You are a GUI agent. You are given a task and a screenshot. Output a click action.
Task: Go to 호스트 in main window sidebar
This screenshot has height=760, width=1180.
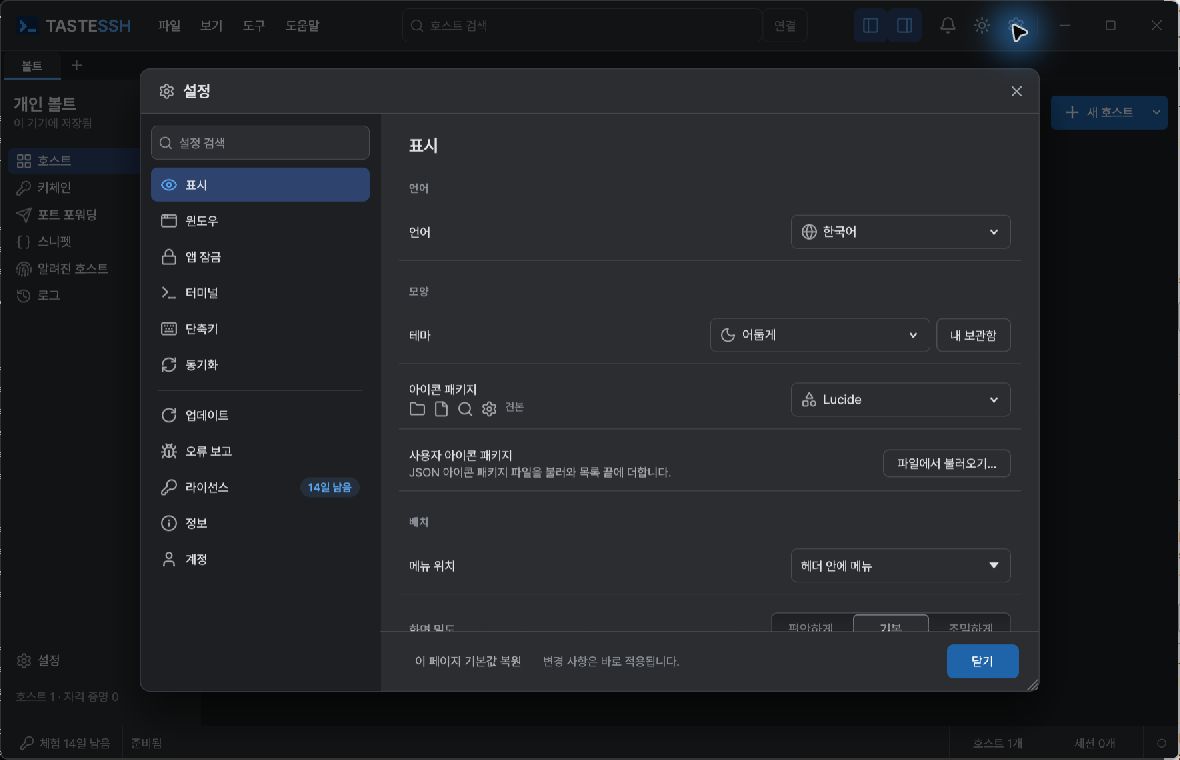(74, 161)
